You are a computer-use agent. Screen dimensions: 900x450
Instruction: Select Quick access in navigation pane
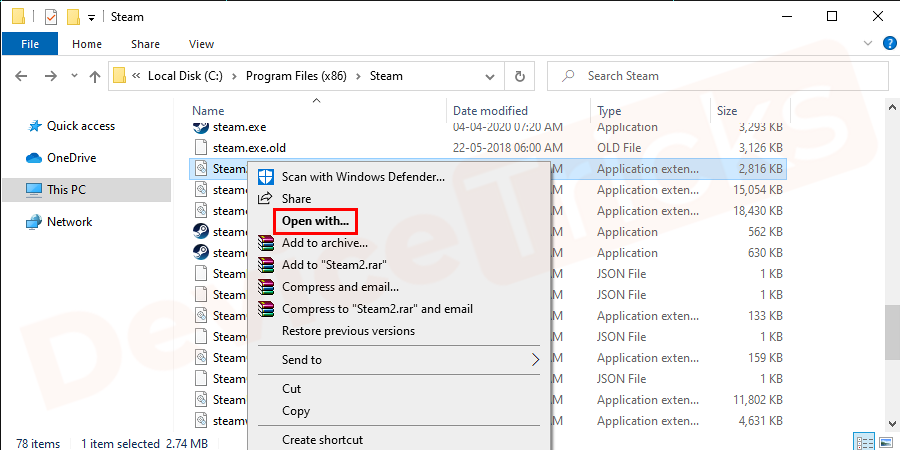pos(80,126)
